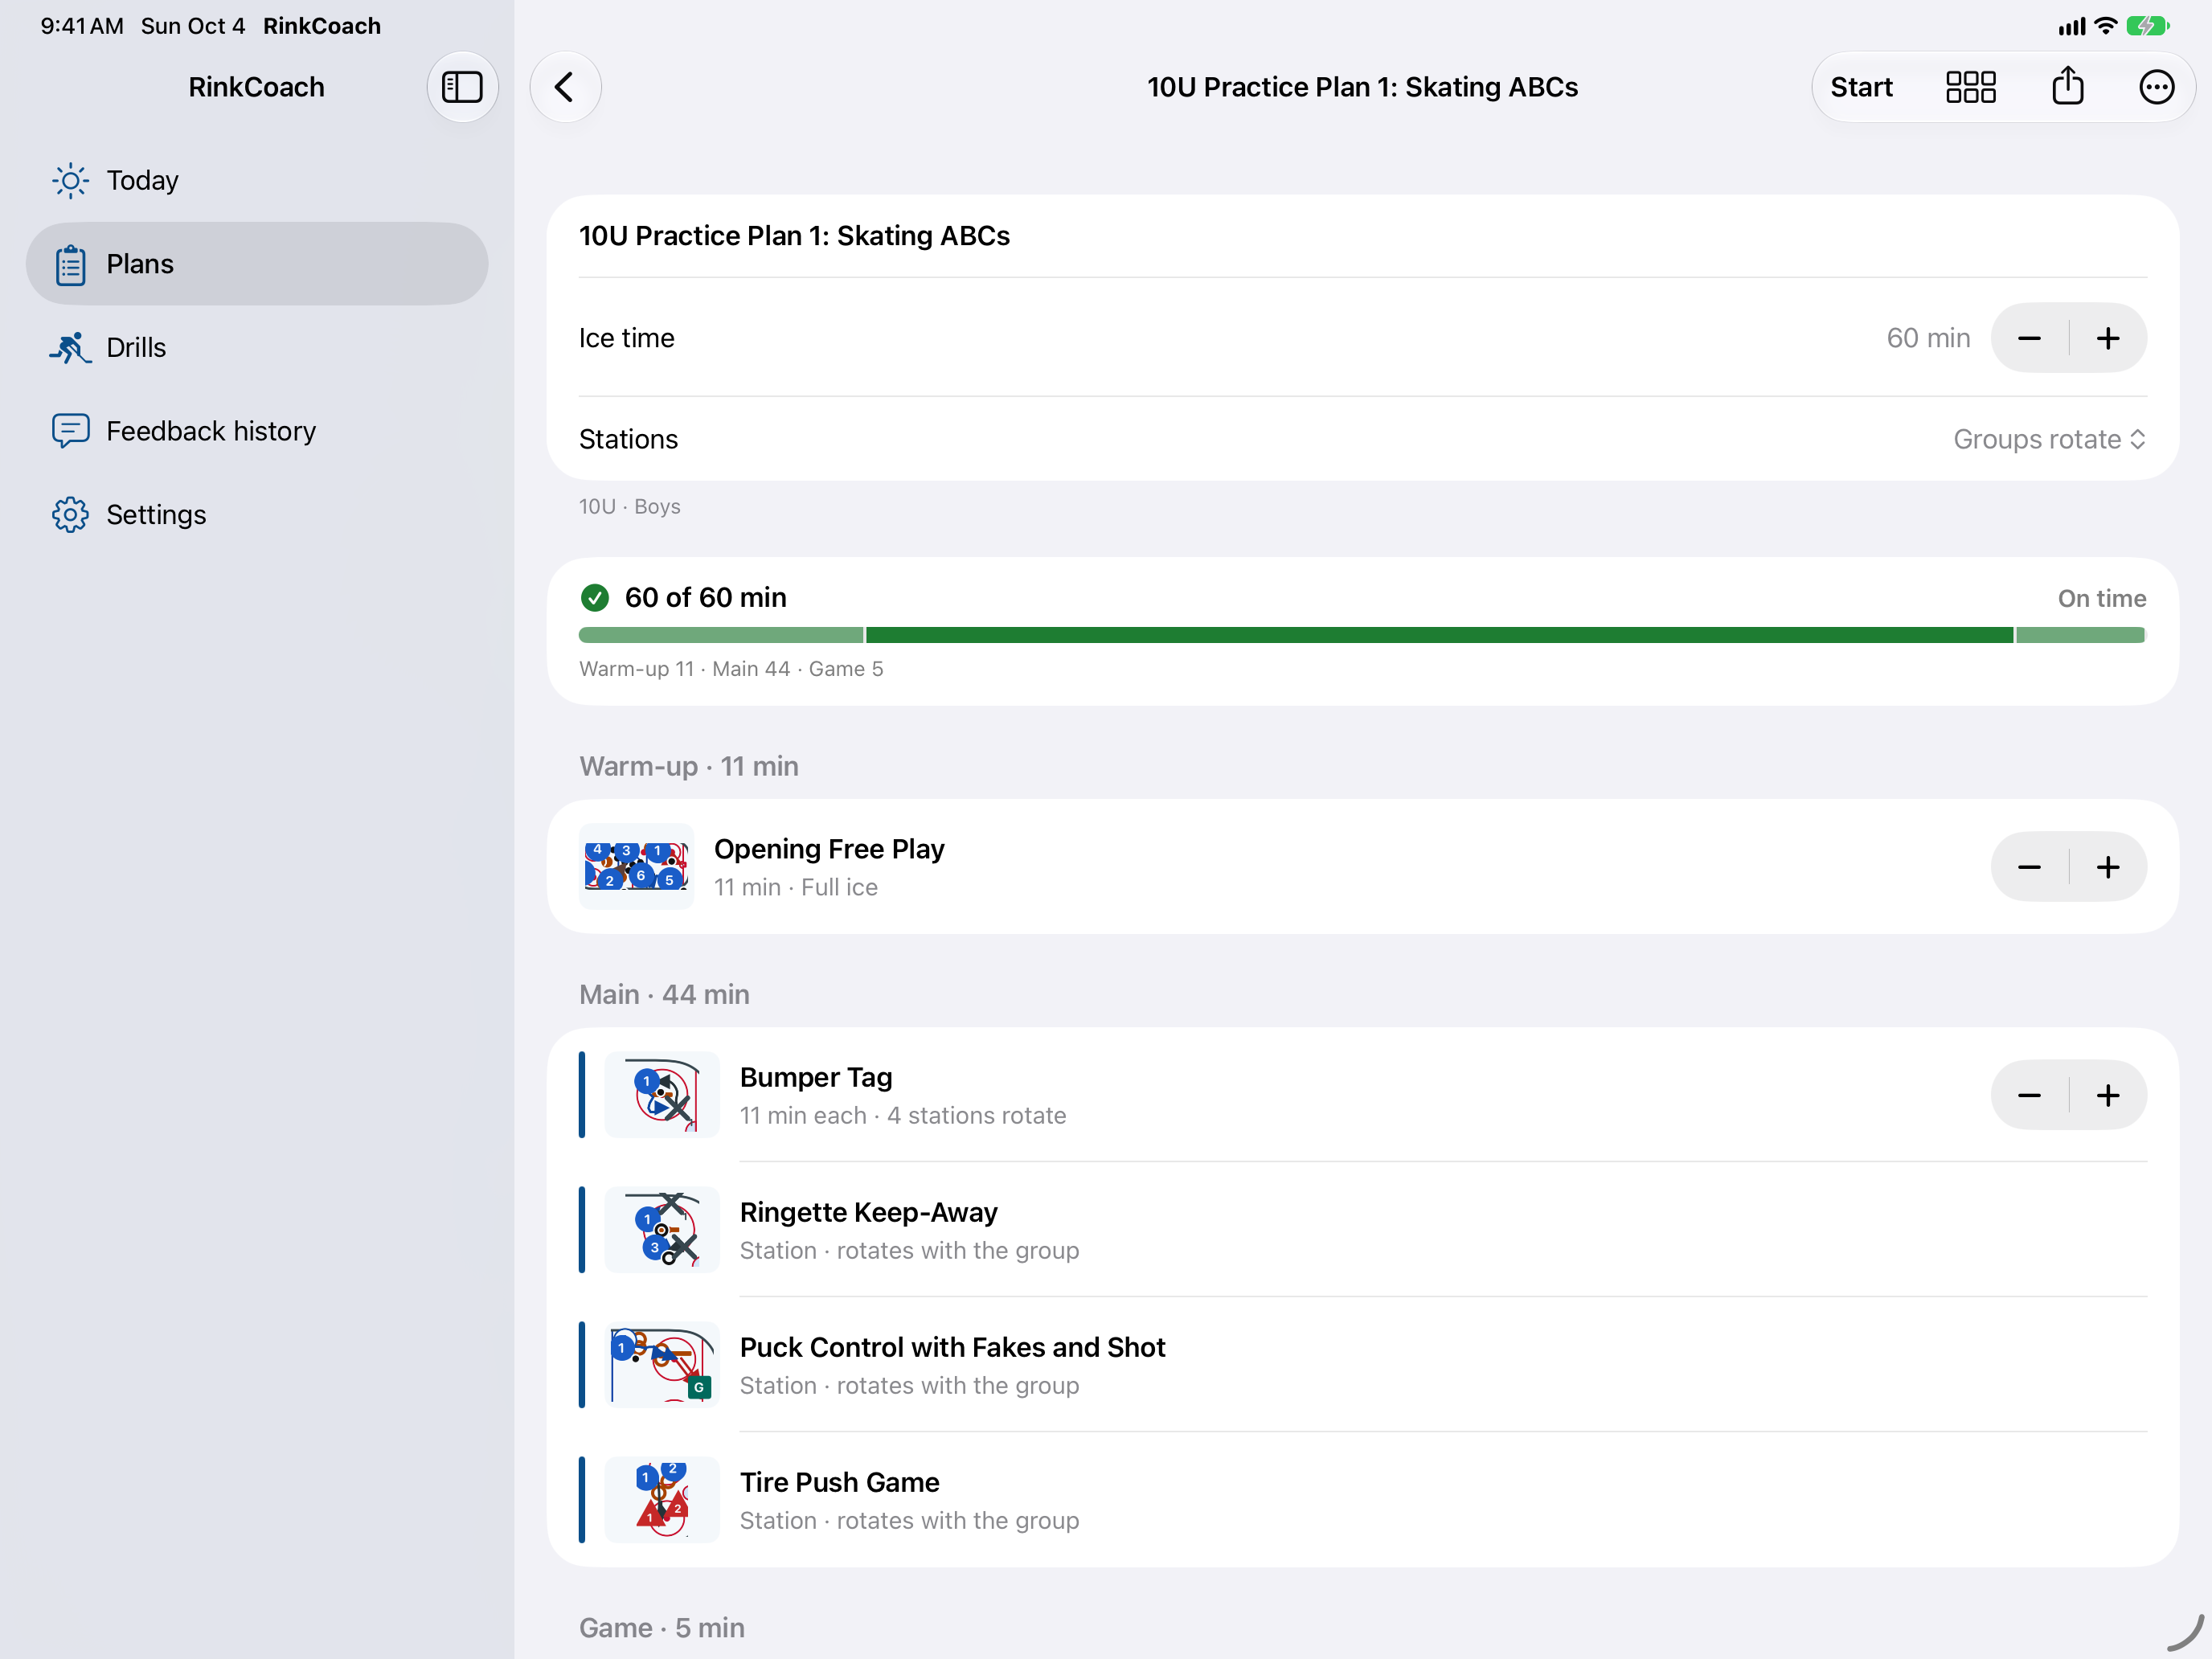Screen dimensions: 2212x1659
Task: Open Today in the sidebar
Action: [x=257, y=180]
